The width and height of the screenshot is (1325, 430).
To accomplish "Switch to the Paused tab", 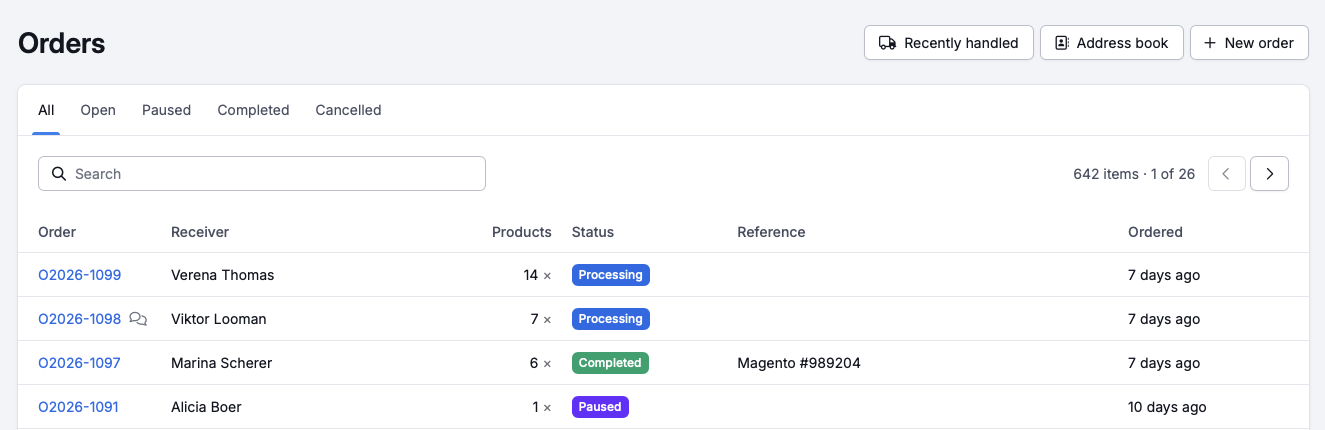I will pos(166,110).
